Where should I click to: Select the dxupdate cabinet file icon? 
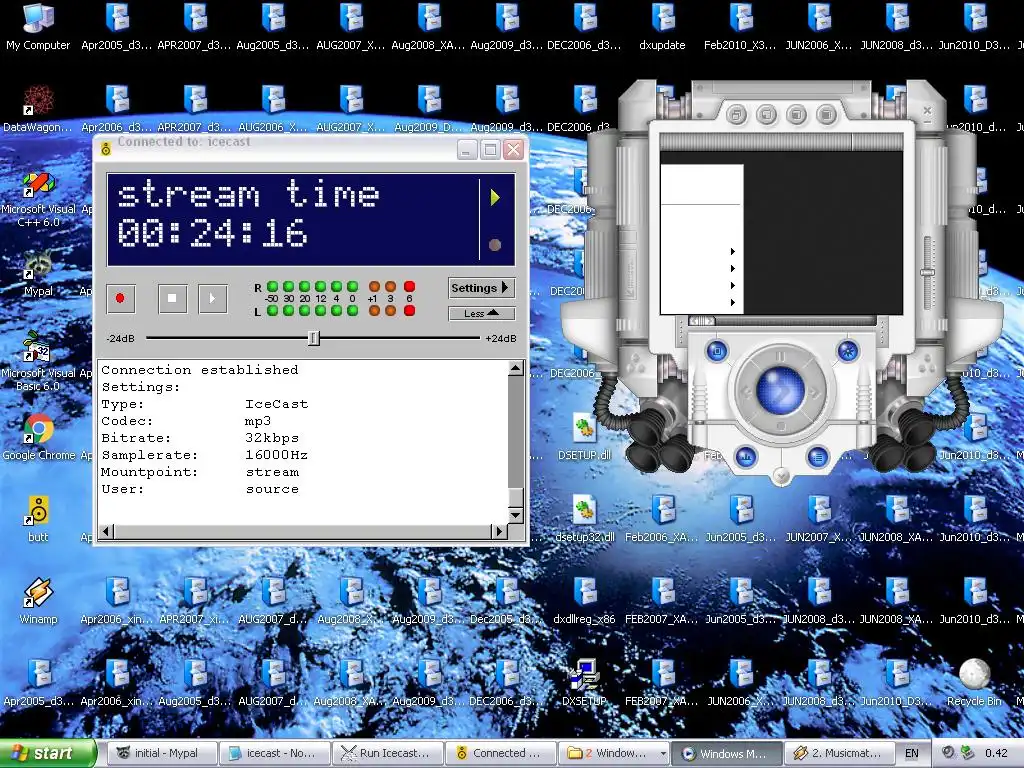point(662,26)
